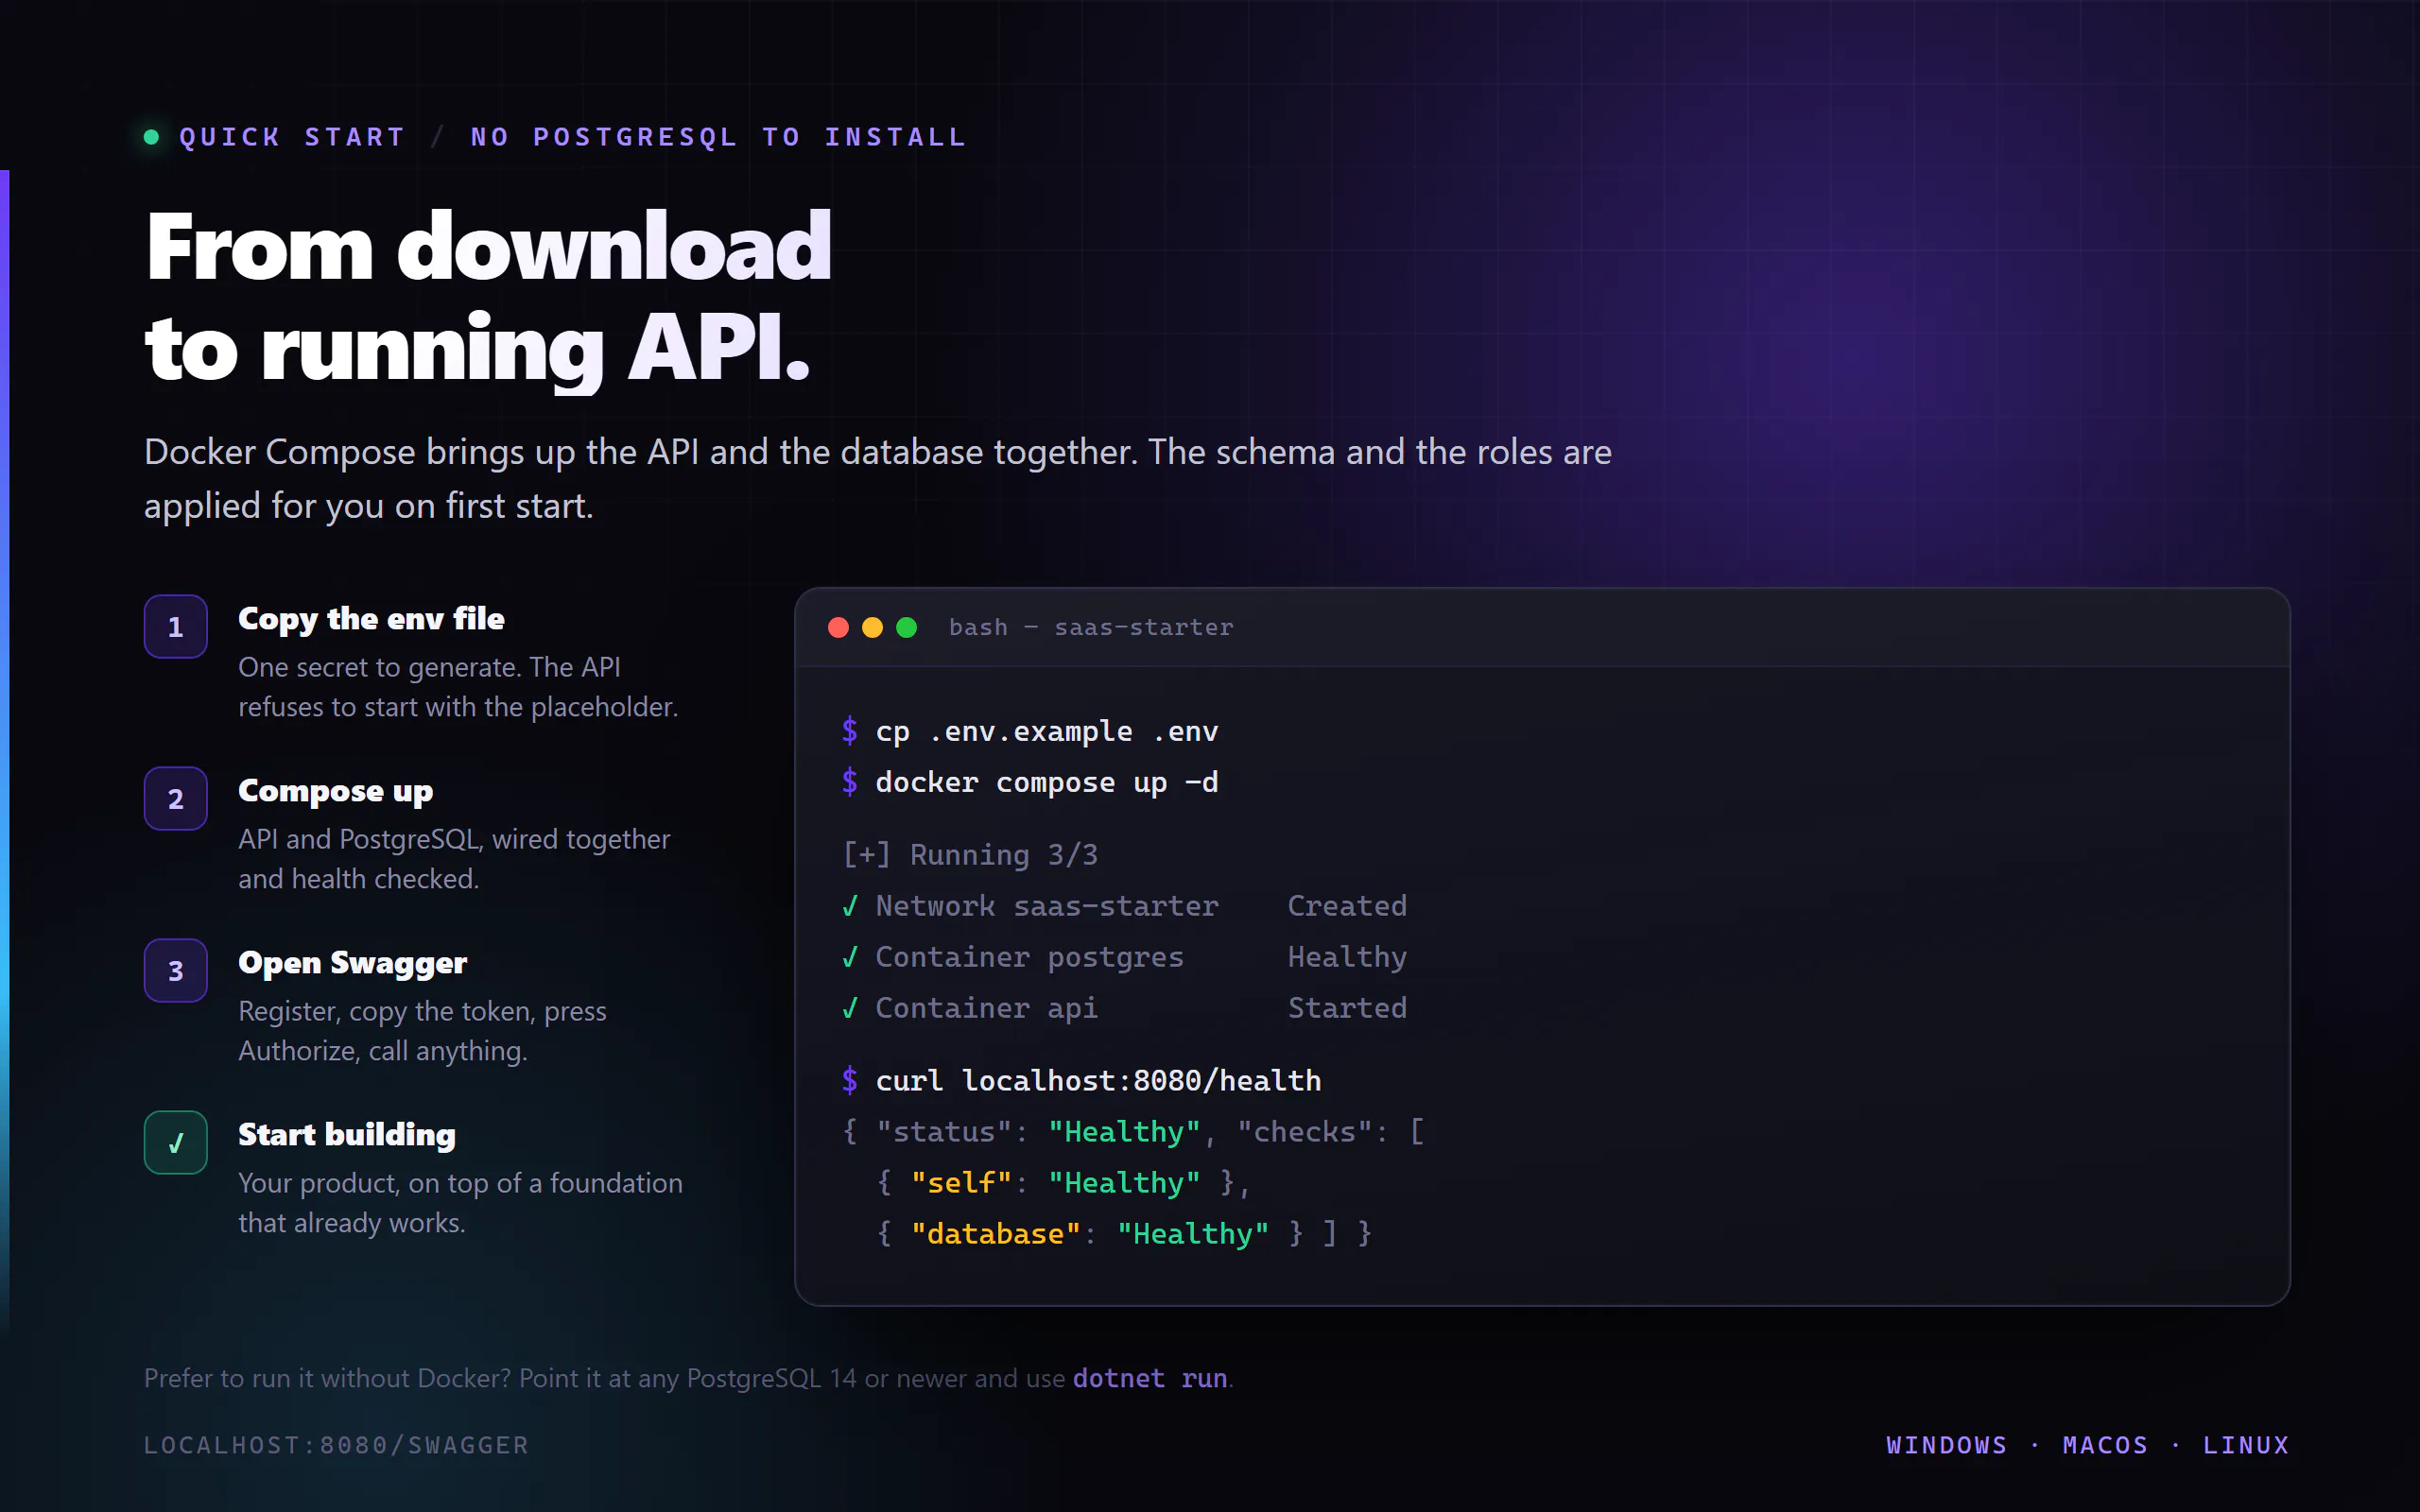2420x1512 pixels.
Task: Click the "curl localhost:8080/health" command
Action: (x=1098, y=1080)
